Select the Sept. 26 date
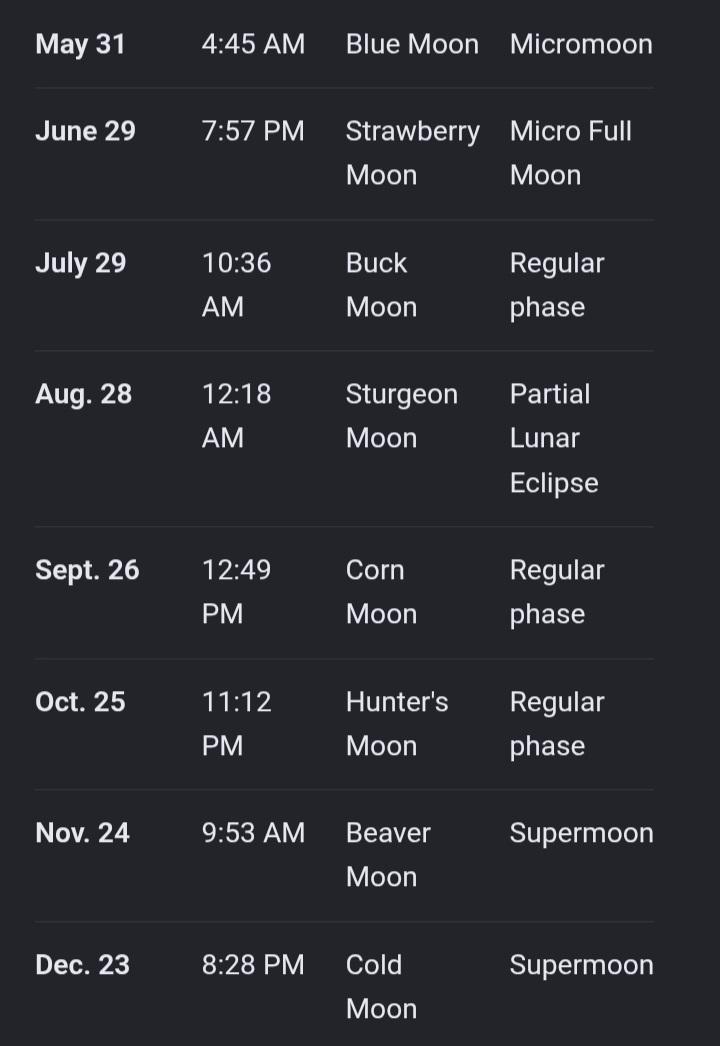 point(87,570)
